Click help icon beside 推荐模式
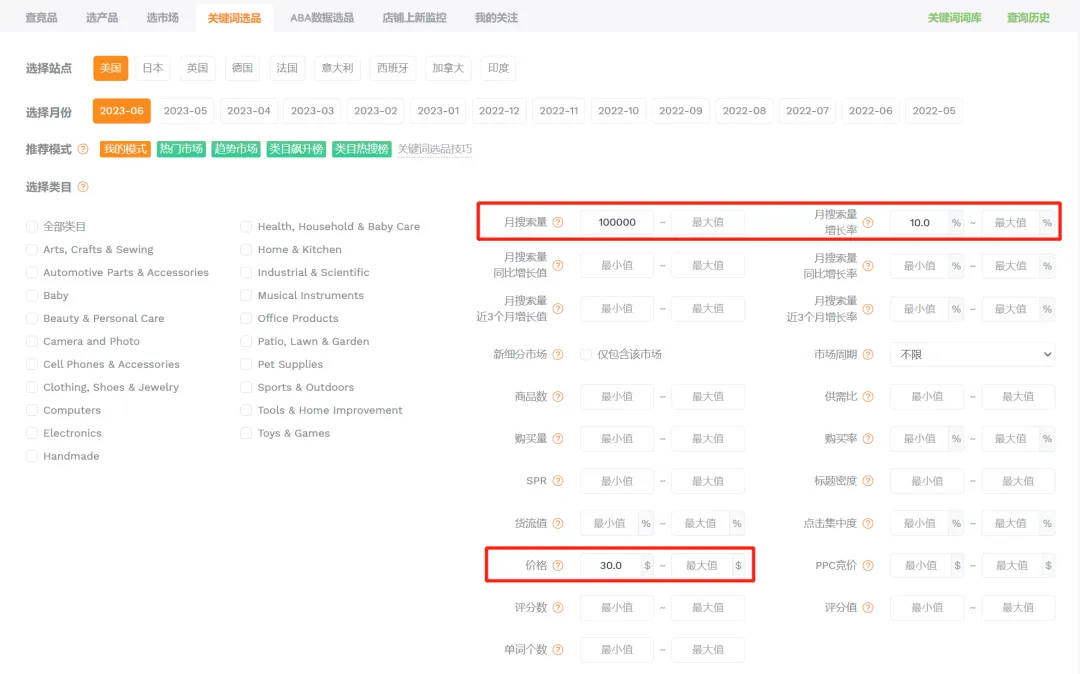The width and height of the screenshot is (1080, 674). (83, 149)
